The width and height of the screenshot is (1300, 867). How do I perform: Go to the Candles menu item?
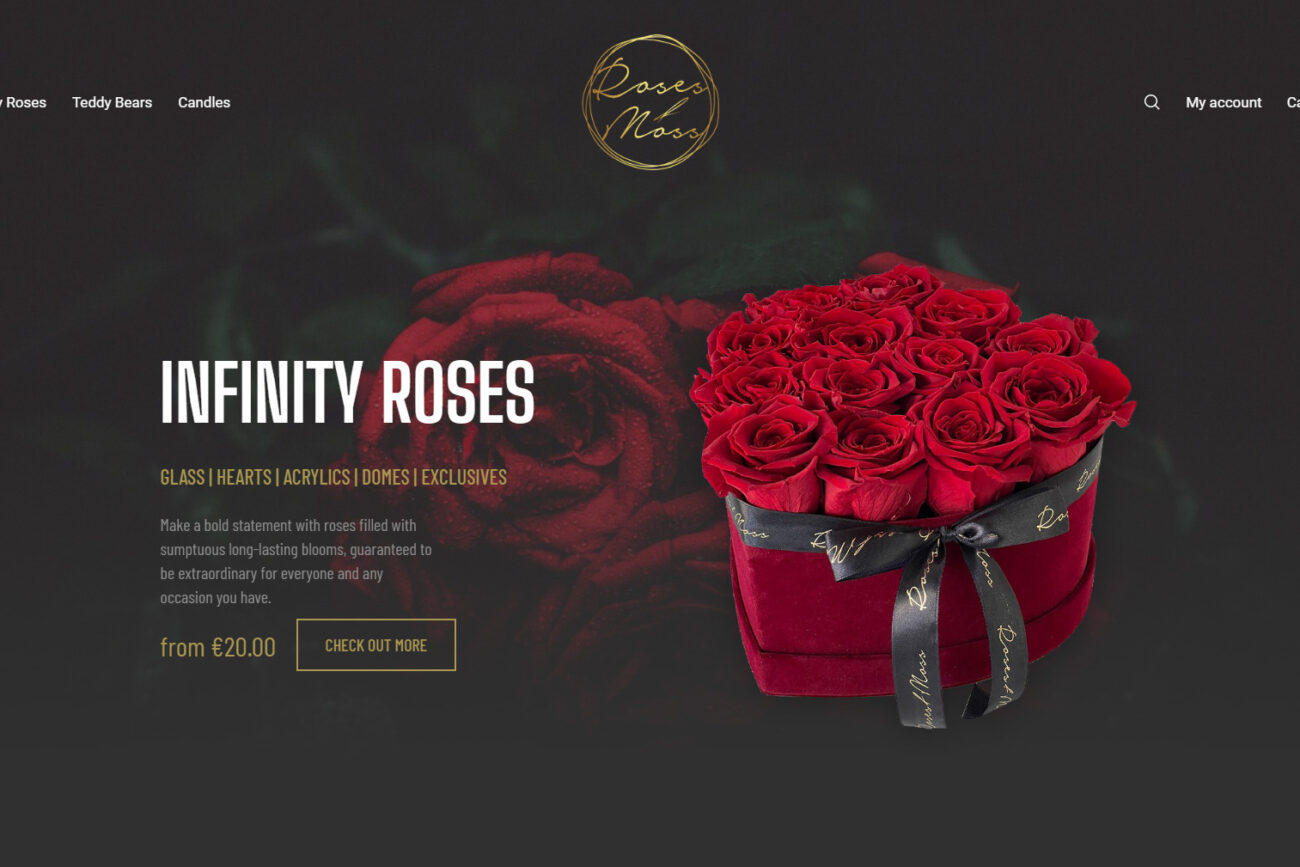[204, 102]
